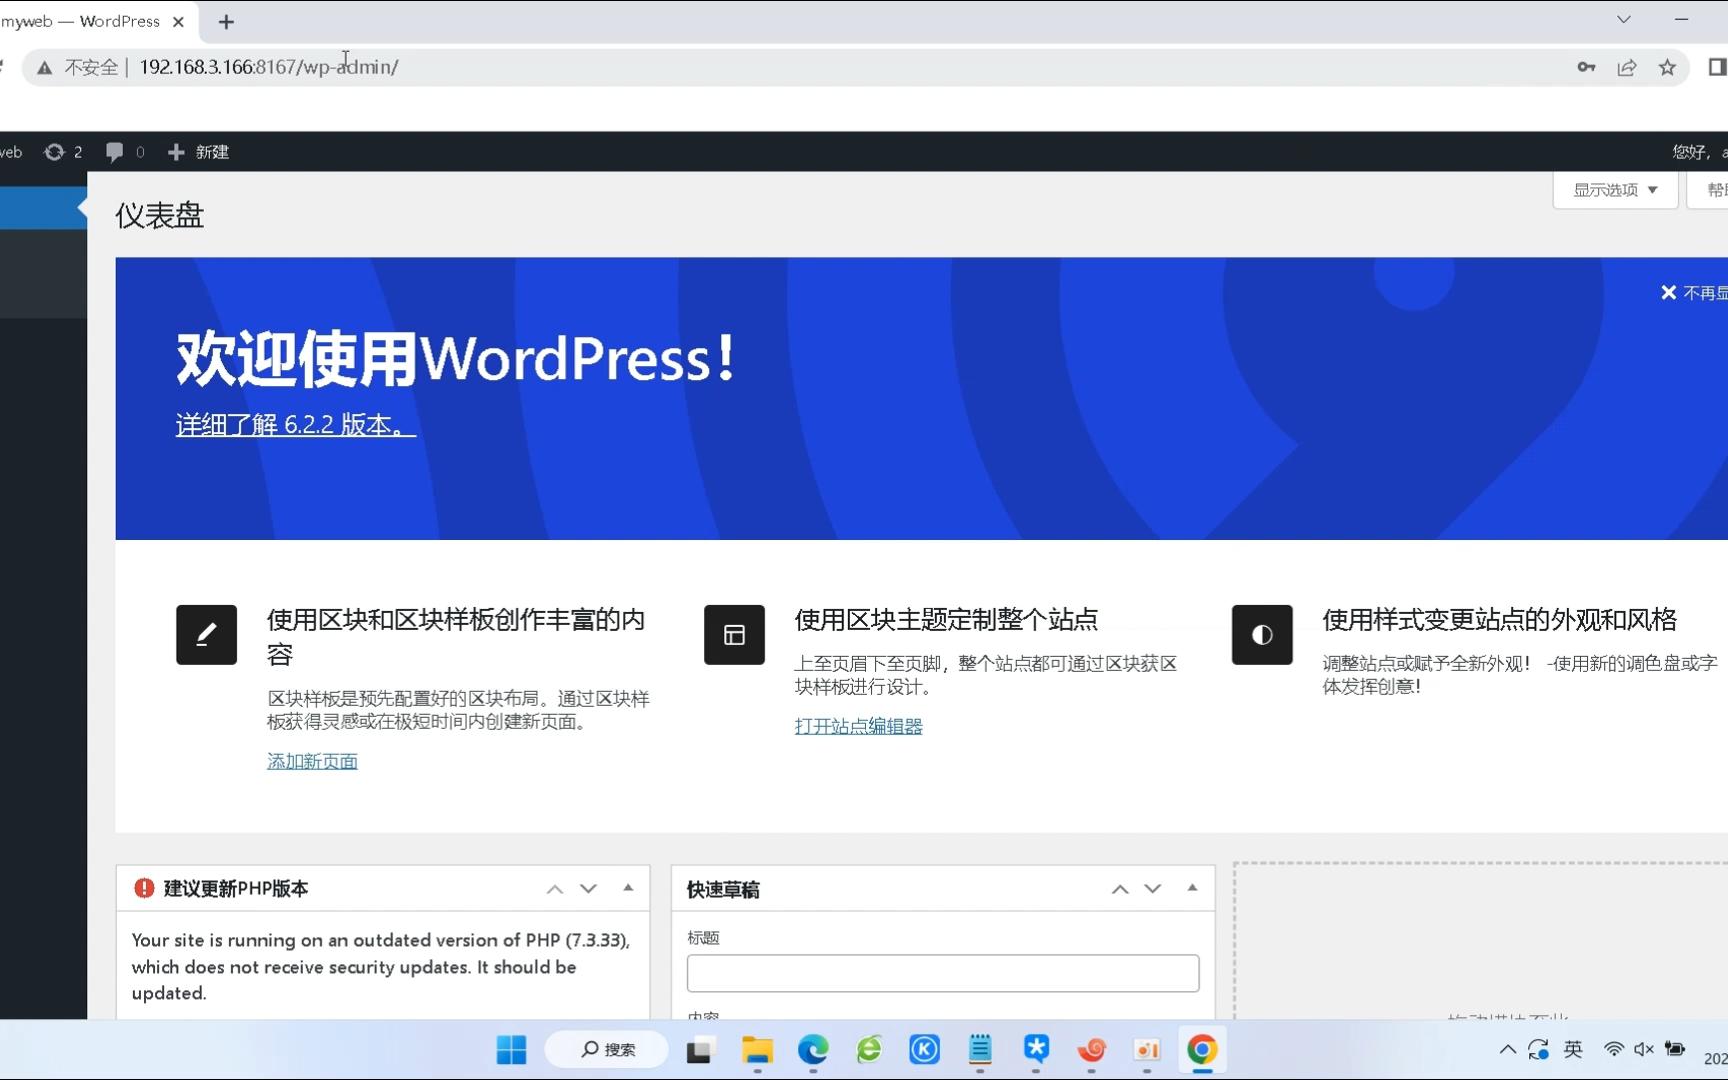Click the taskbar 搜索 search box
This screenshot has height=1080, width=1728.
pyautogui.click(x=607, y=1049)
